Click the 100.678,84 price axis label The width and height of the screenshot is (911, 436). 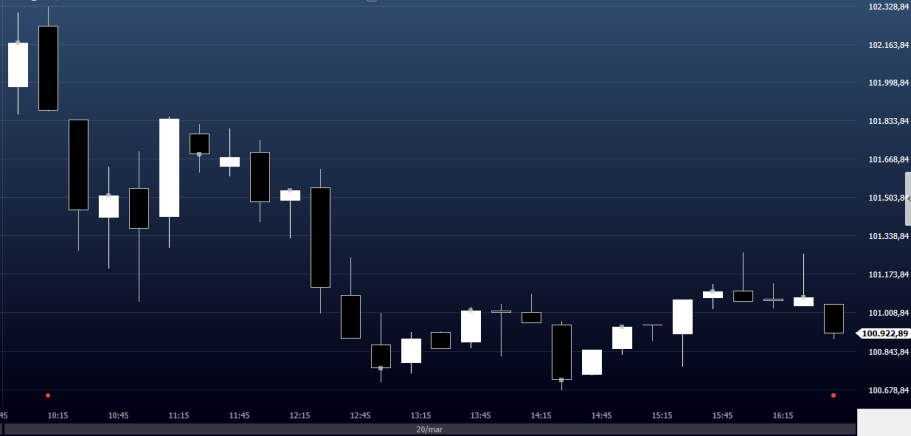[888, 390]
